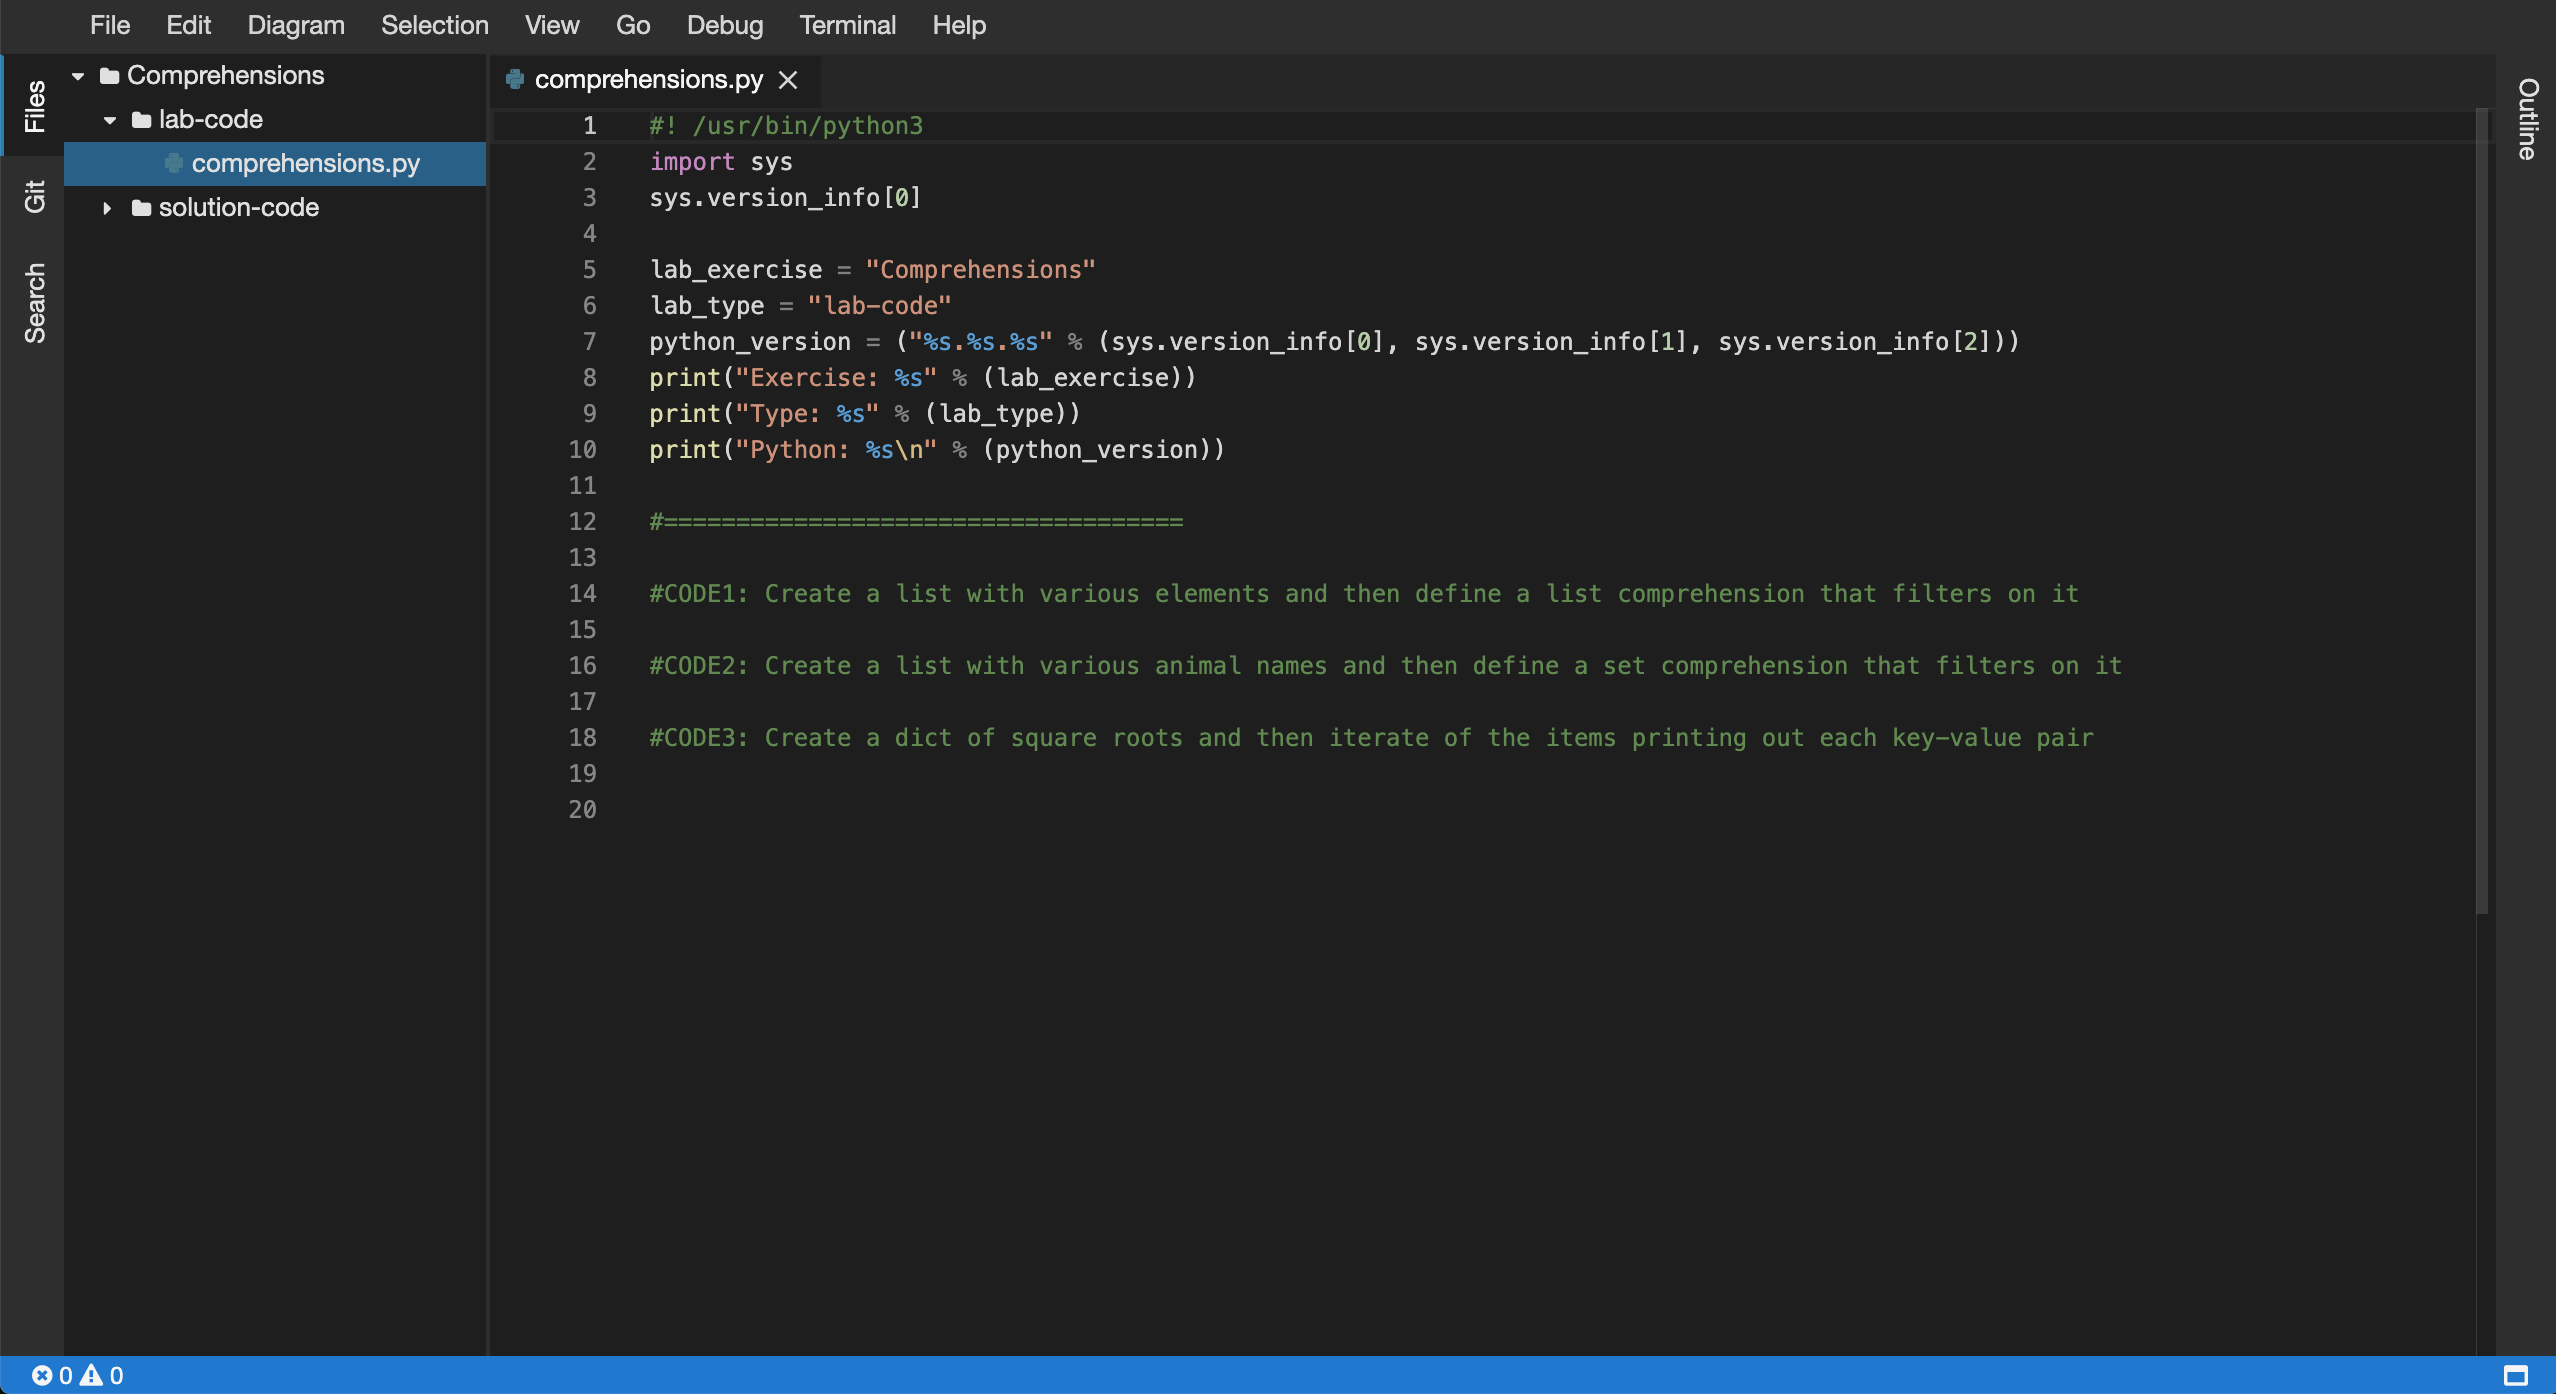Click the editor vertical scrollbar
Viewport: 2556px width, 1394px height.
[2481, 510]
